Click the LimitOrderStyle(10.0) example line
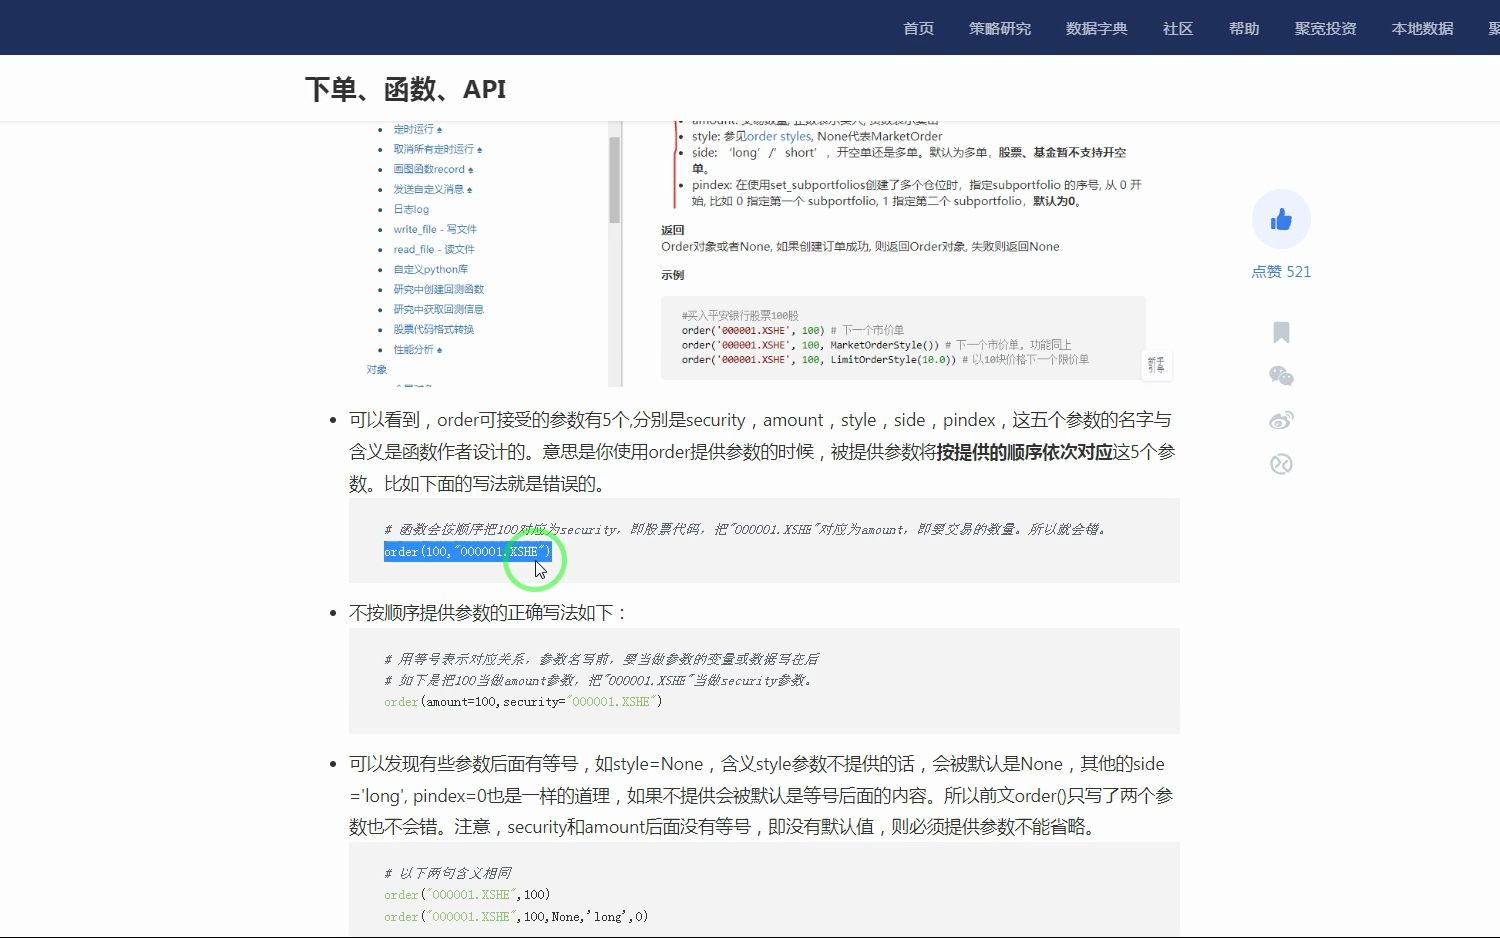Image resolution: width=1500 pixels, height=938 pixels. coord(885,359)
